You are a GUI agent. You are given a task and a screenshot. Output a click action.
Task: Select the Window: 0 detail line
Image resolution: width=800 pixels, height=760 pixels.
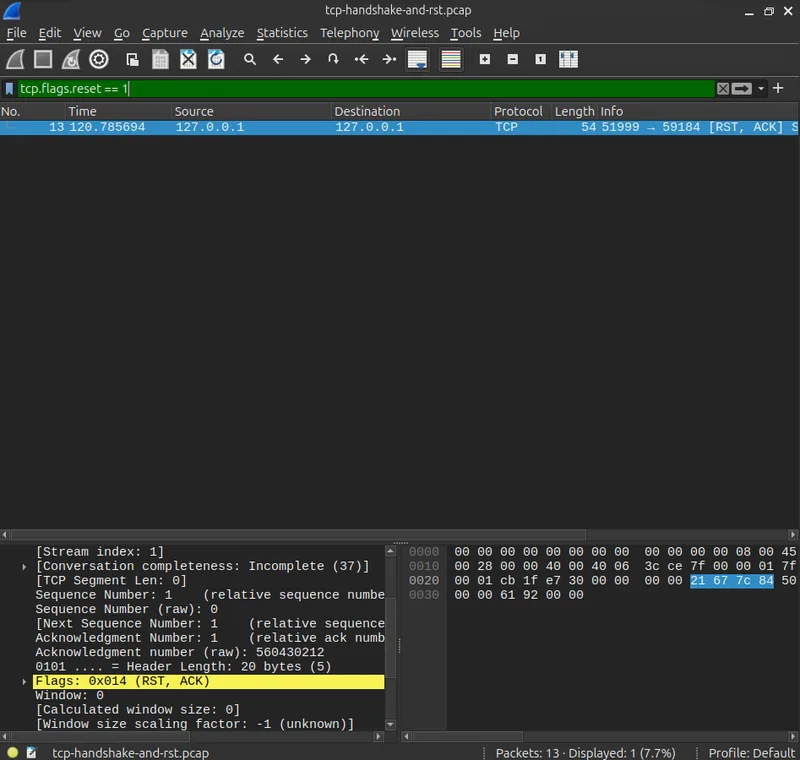click(x=69, y=696)
